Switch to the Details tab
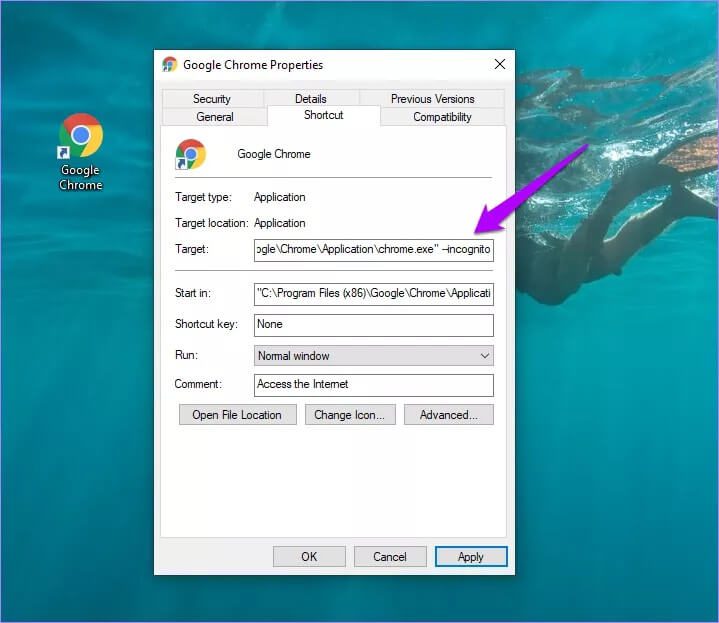 coord(311,99)
